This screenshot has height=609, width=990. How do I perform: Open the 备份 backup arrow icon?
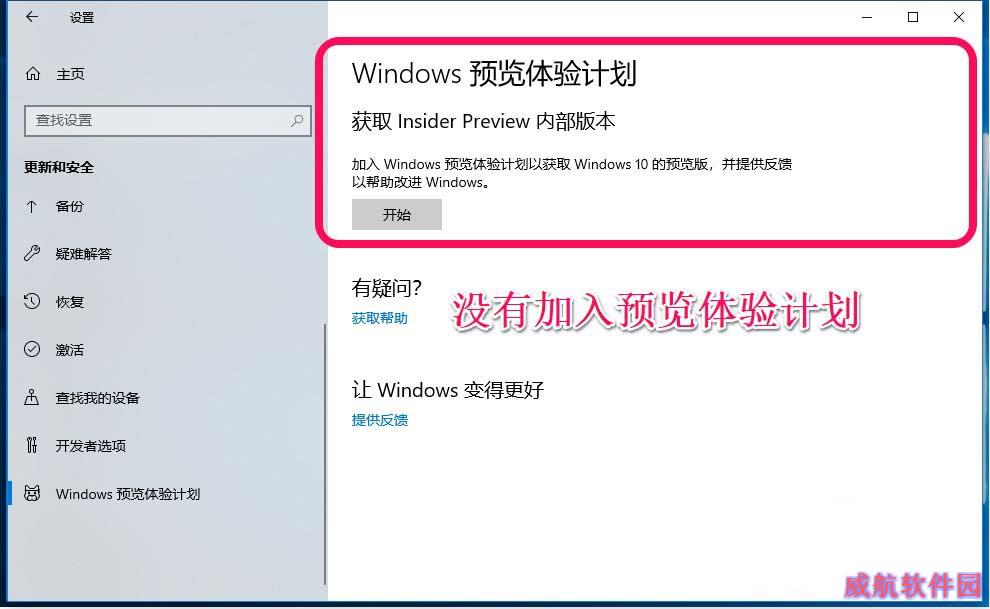point(32,206)
